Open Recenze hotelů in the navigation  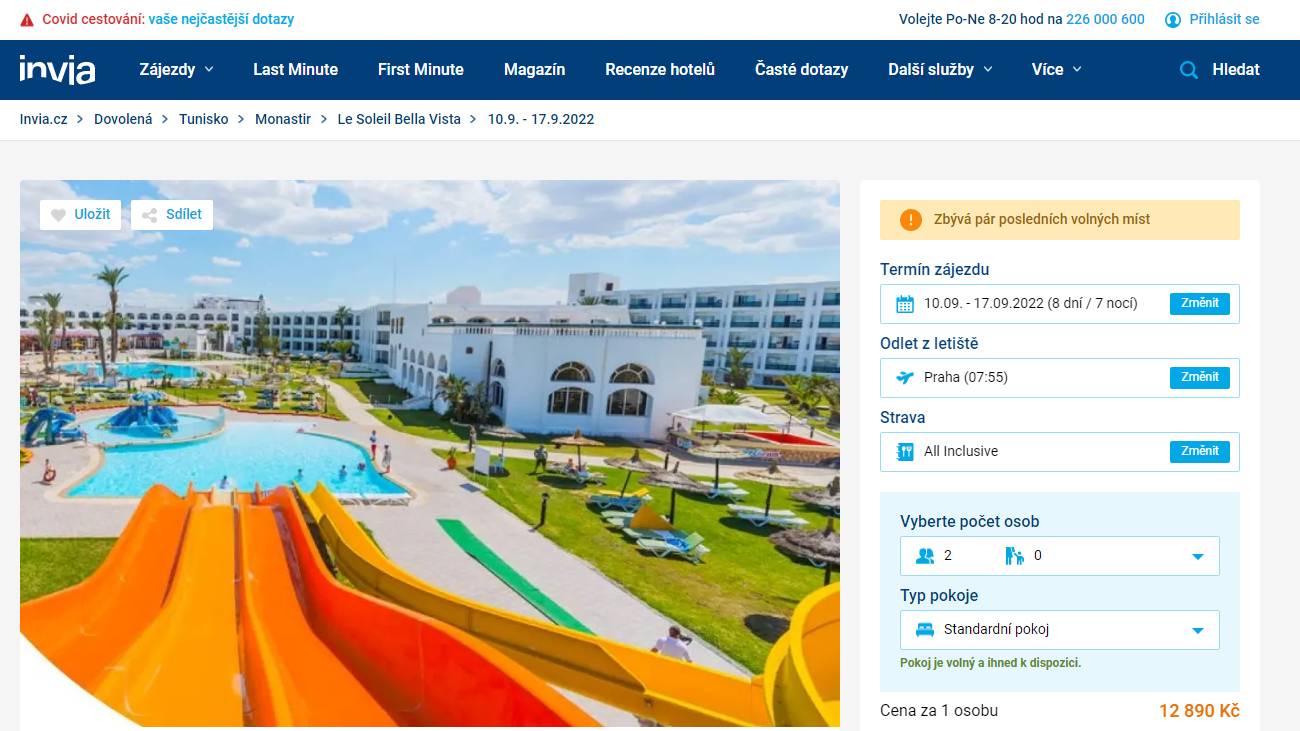coord(660,69)
